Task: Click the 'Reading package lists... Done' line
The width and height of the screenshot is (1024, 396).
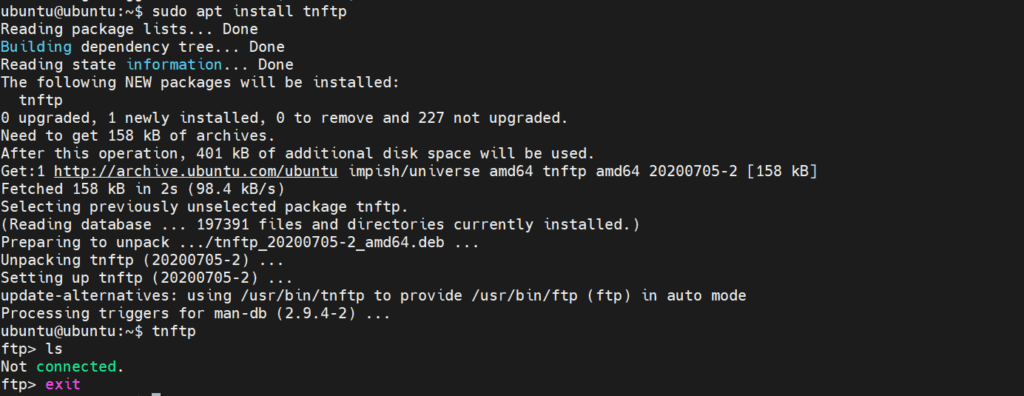Action: (x=129, y=29)
